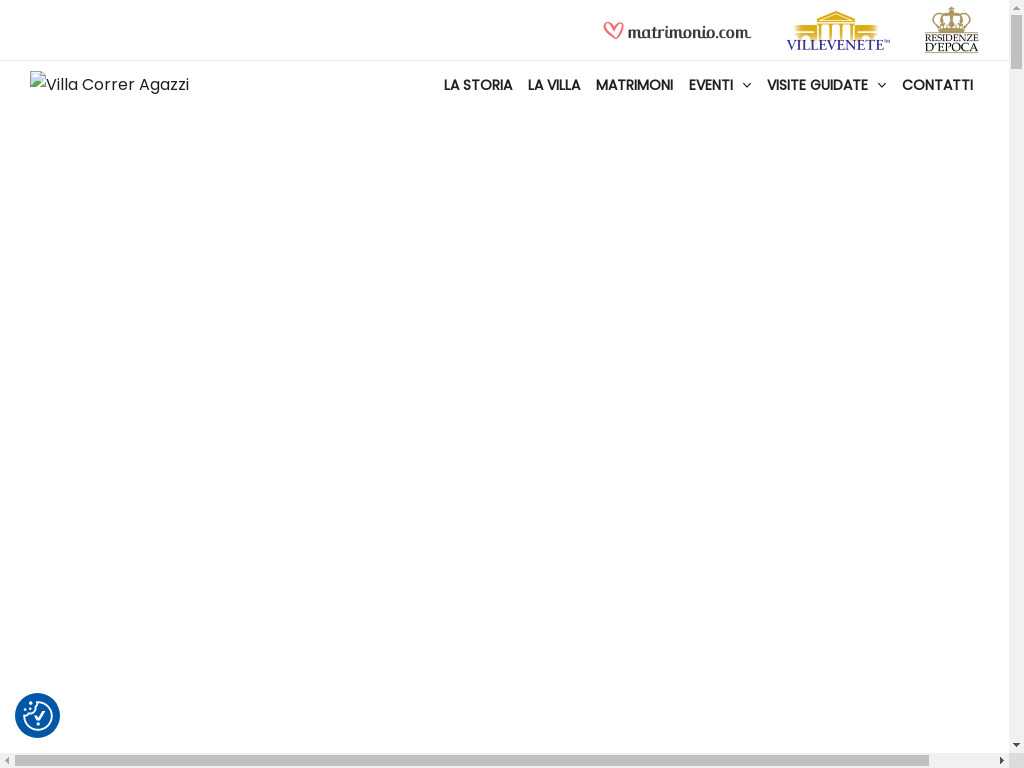Image resolution: width=1024 pixels, height=768 pixels.
Task: Click the matrimonio.com heart logo
Action: (677, 31)
